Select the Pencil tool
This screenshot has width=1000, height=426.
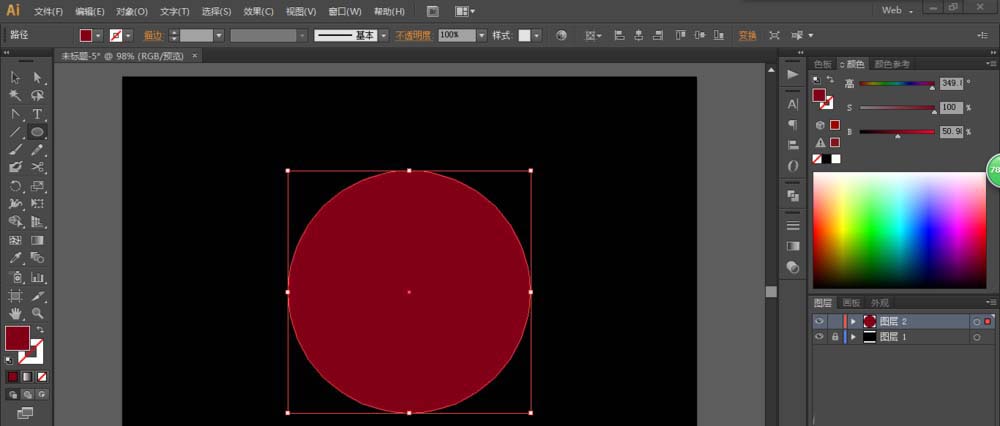(x=38, y=150)
